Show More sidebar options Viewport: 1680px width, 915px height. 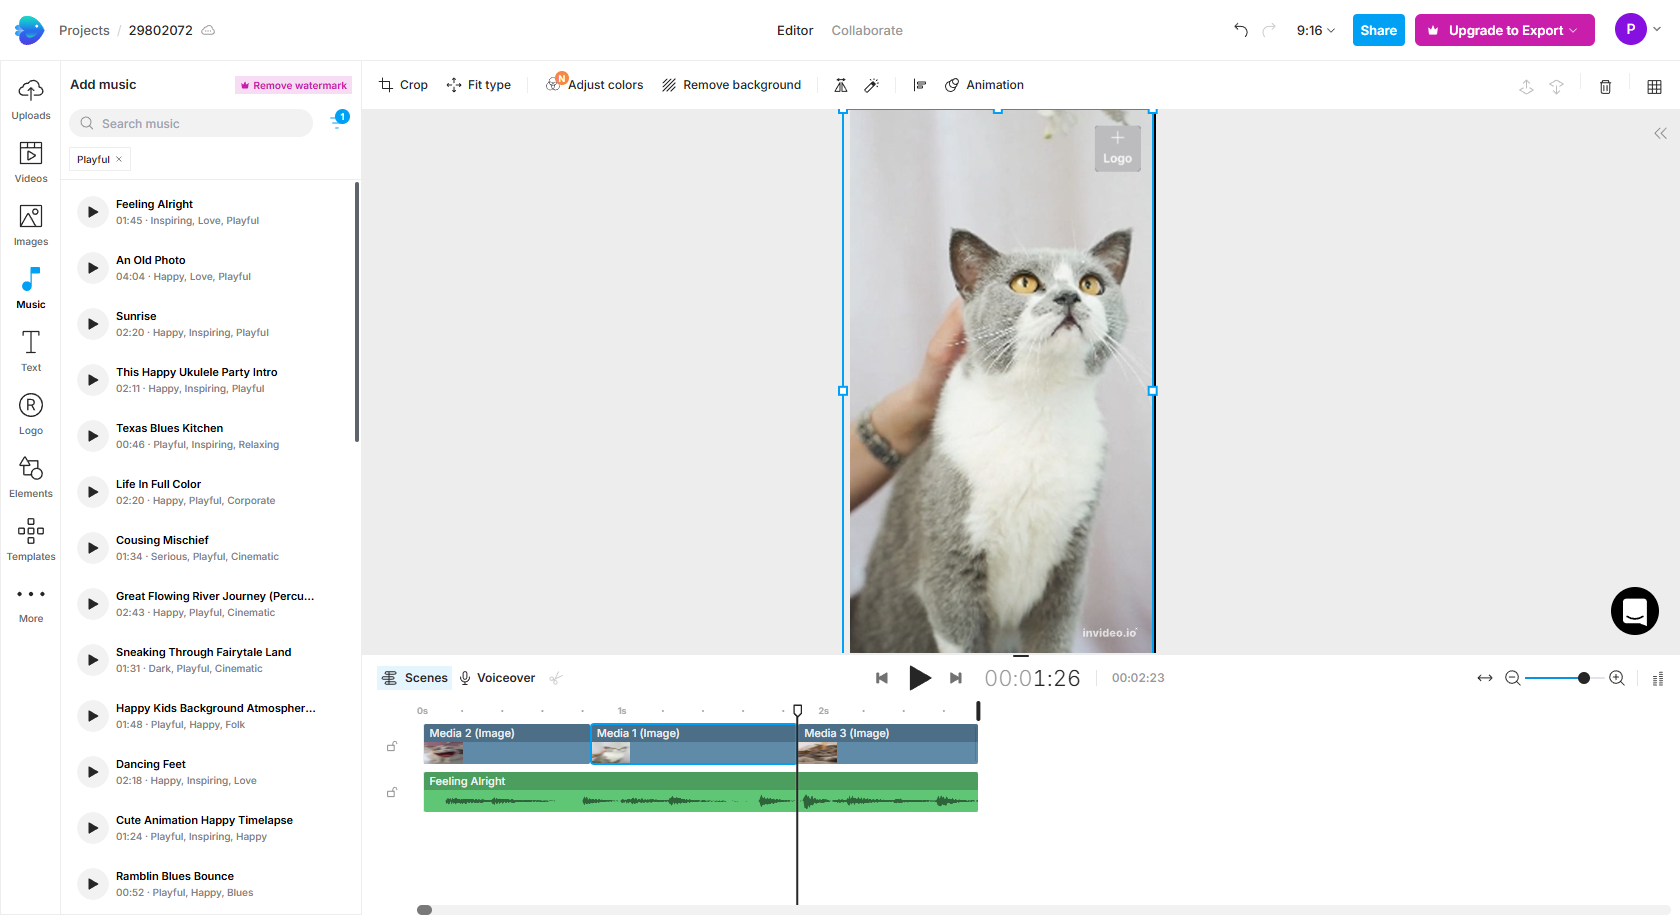(x=31, y=604)
